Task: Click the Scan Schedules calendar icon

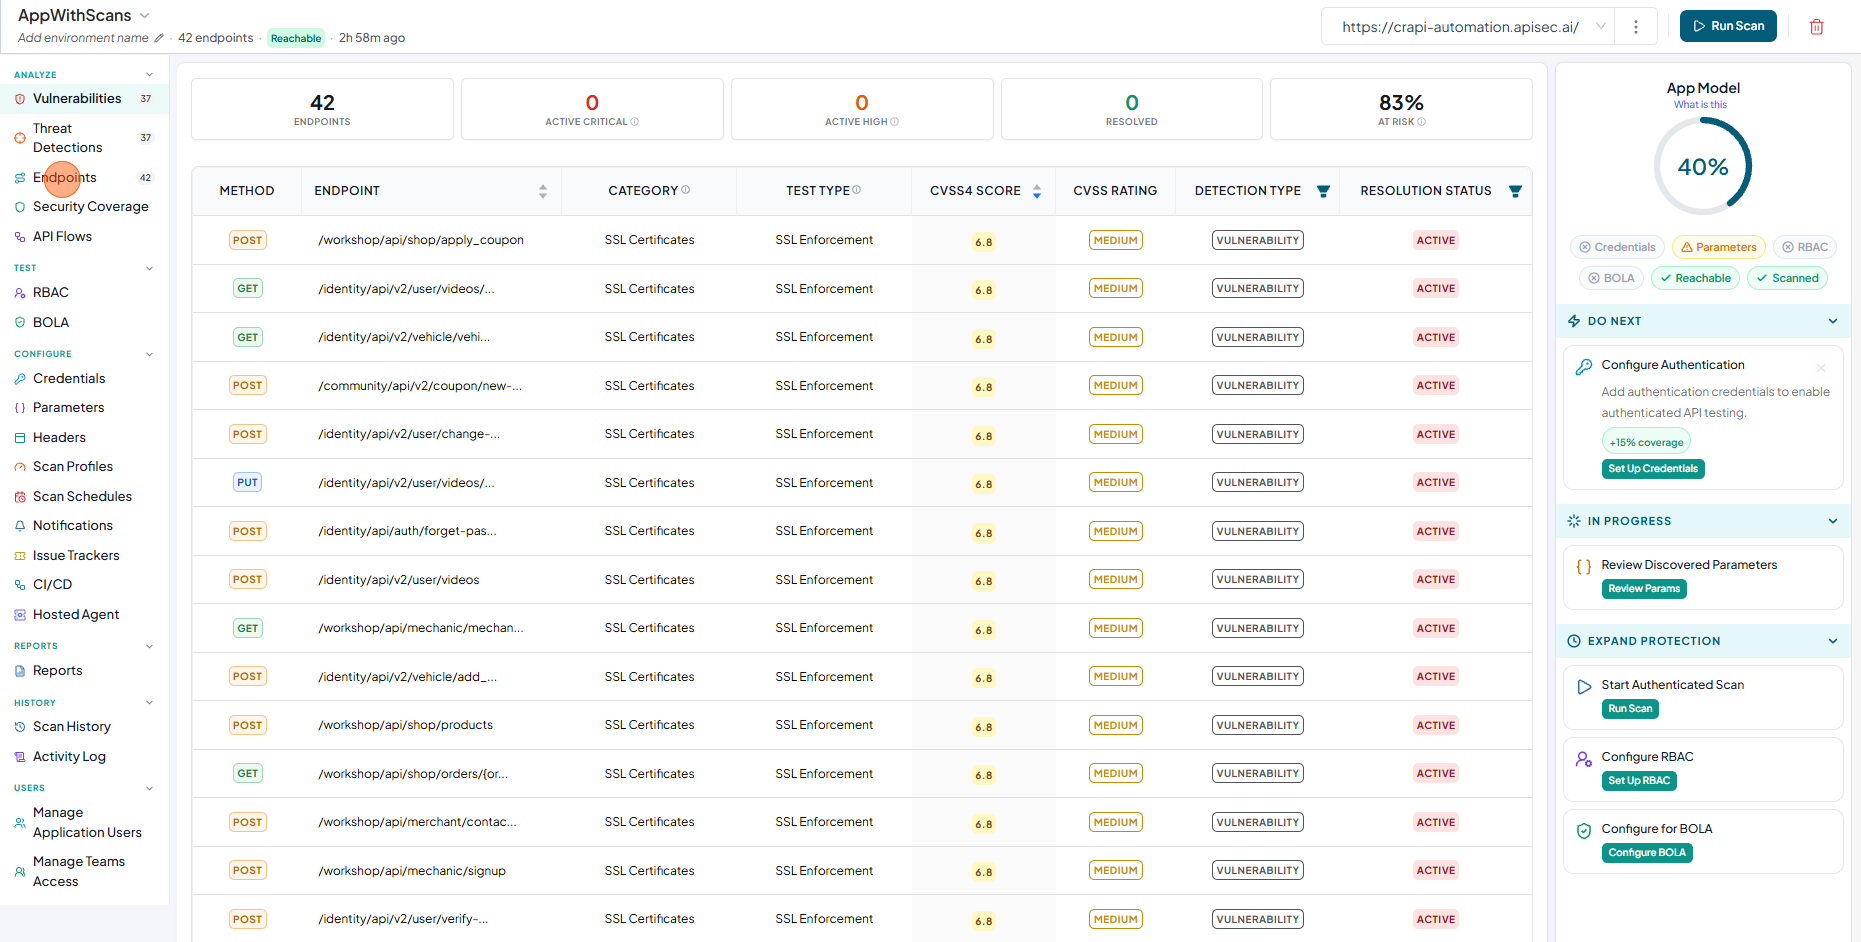Action: 20,497
